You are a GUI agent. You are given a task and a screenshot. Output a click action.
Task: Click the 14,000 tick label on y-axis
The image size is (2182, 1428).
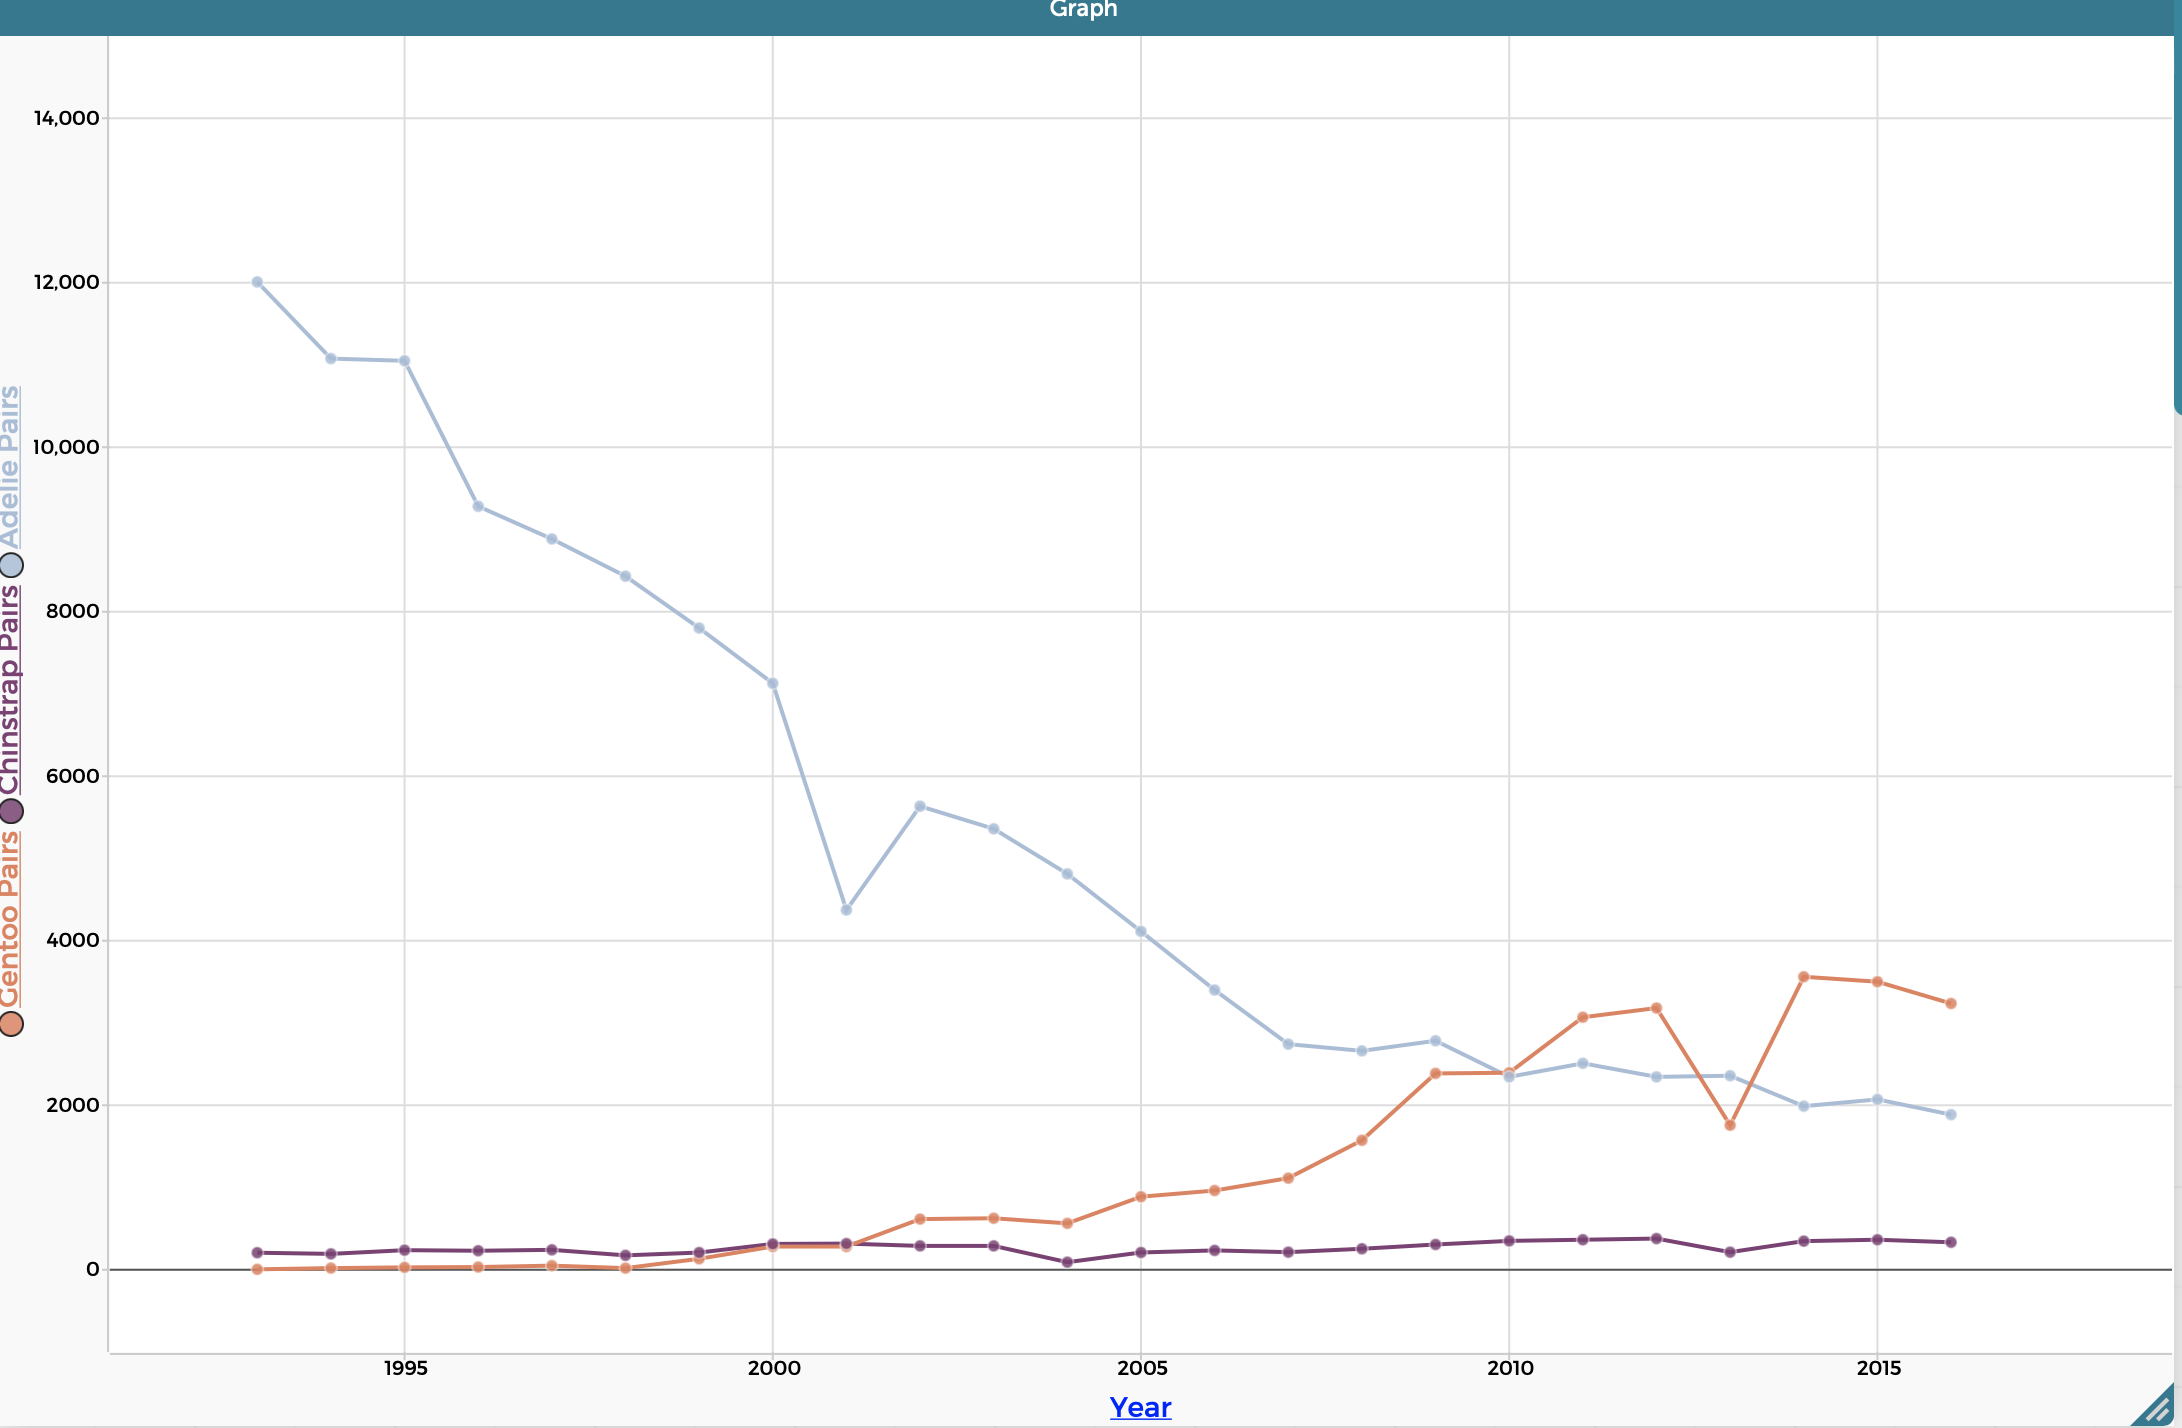point(66,118)
